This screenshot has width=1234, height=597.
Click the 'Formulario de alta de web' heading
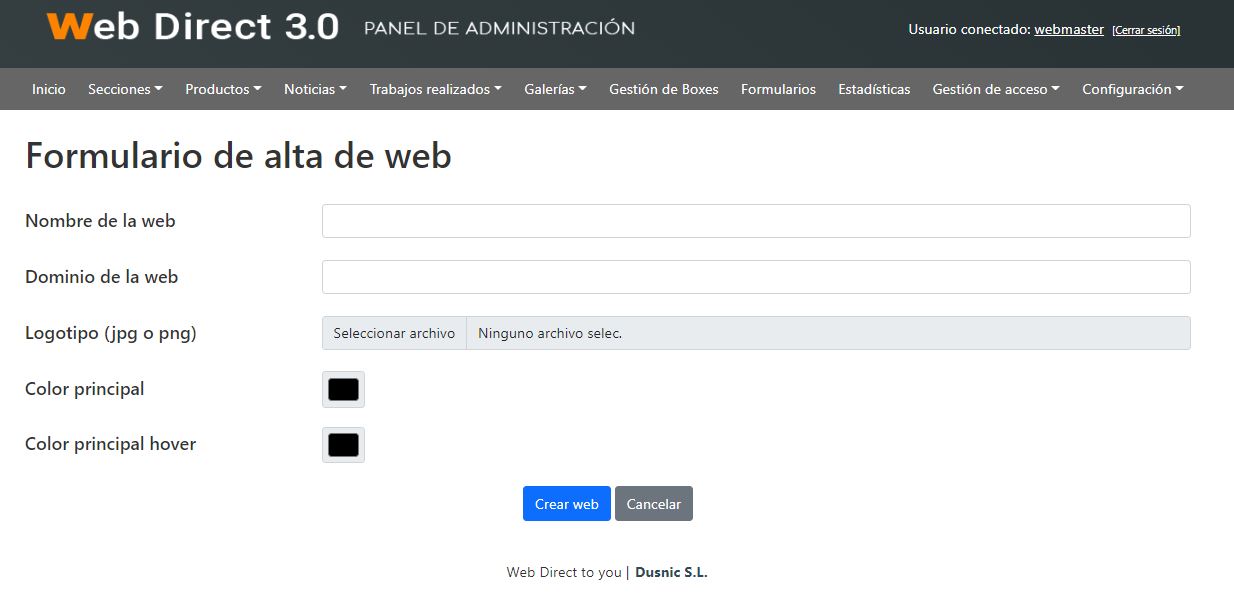[239, 156]
